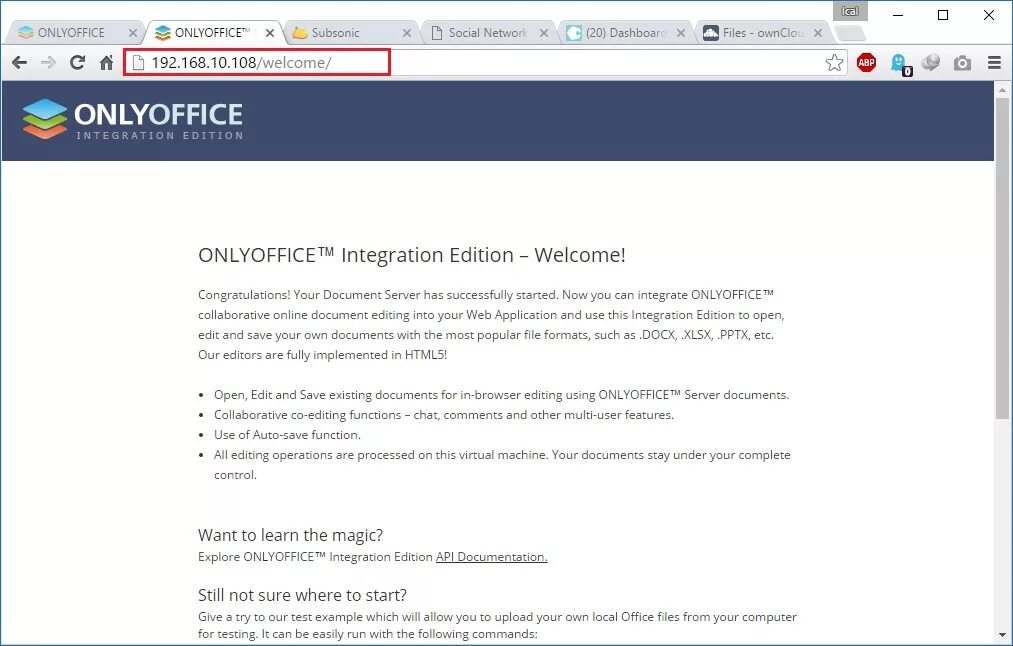Open the API Documentation link
This screenshot has height=646, width=1013.
492,557
